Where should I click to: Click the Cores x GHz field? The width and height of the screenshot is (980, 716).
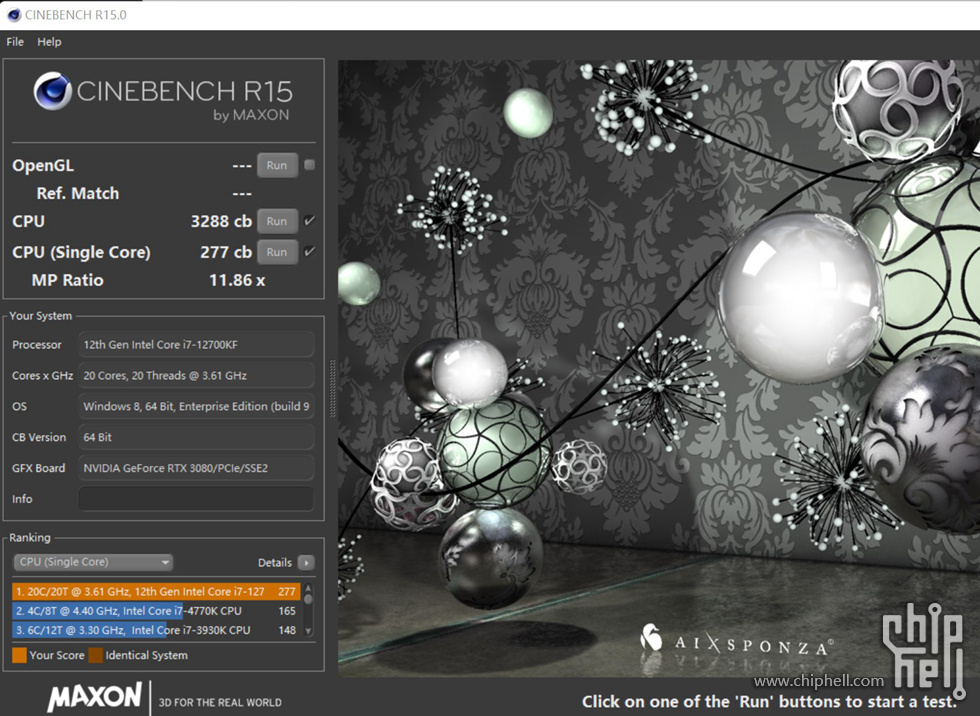(x=196, y=375)
